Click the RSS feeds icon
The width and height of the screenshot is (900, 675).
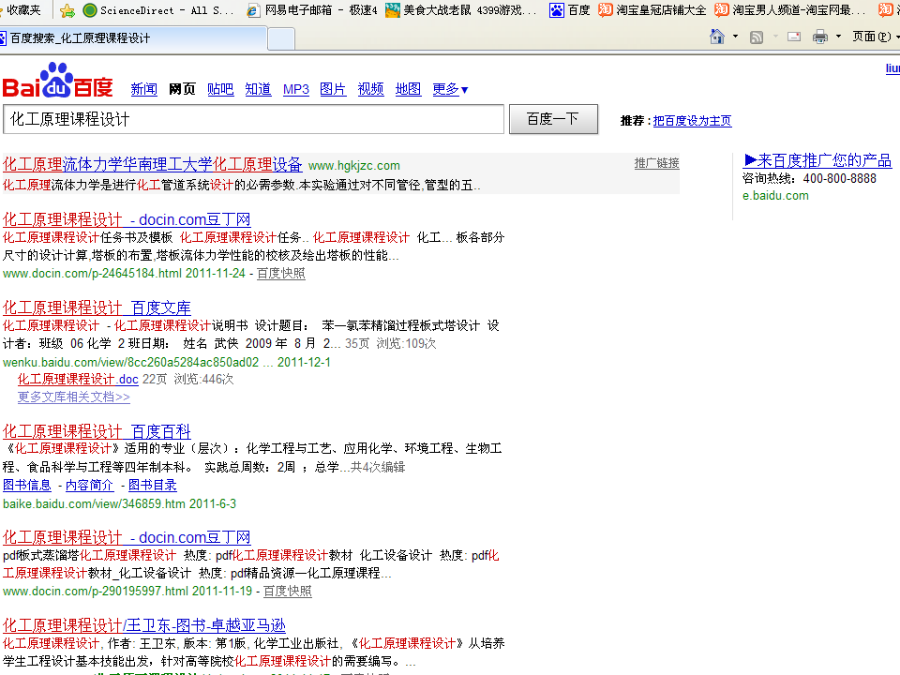click(x=757, y=37)
